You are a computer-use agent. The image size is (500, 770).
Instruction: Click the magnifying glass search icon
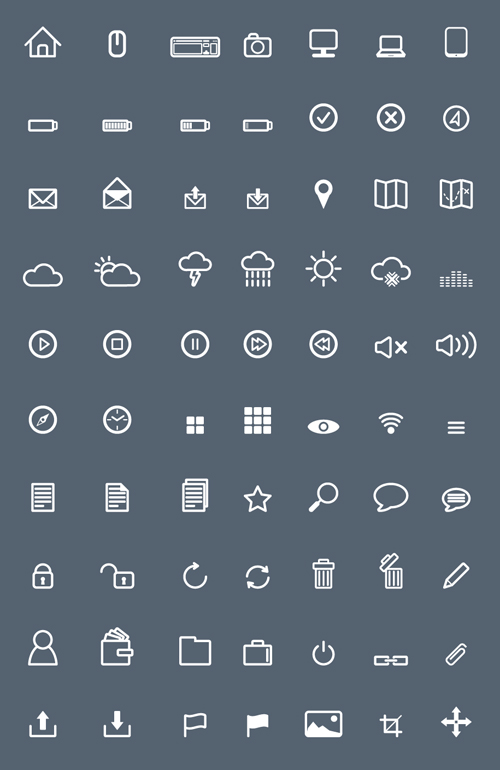click(x=323, y=497)
